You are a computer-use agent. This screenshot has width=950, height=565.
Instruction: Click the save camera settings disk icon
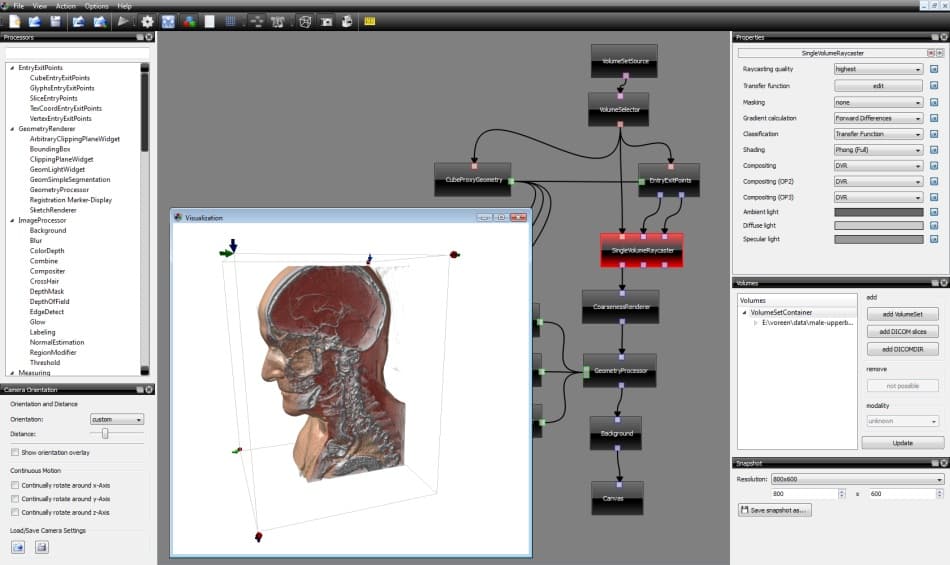coord(41,547)
